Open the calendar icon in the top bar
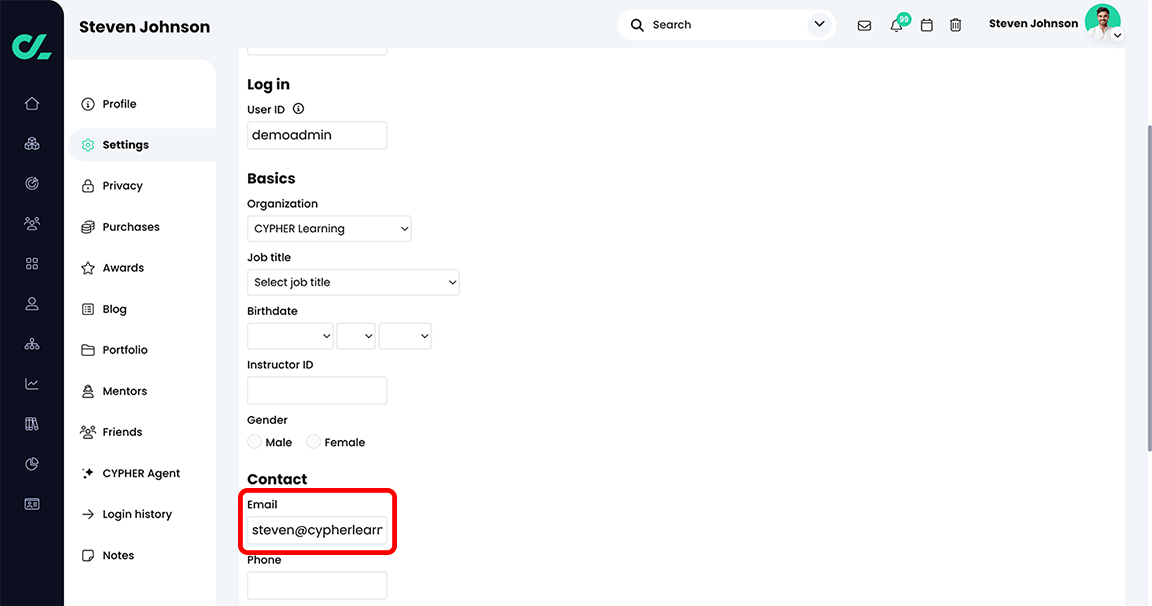The width and height of the screenshot is (1152, 606). [x=926, y=24]
